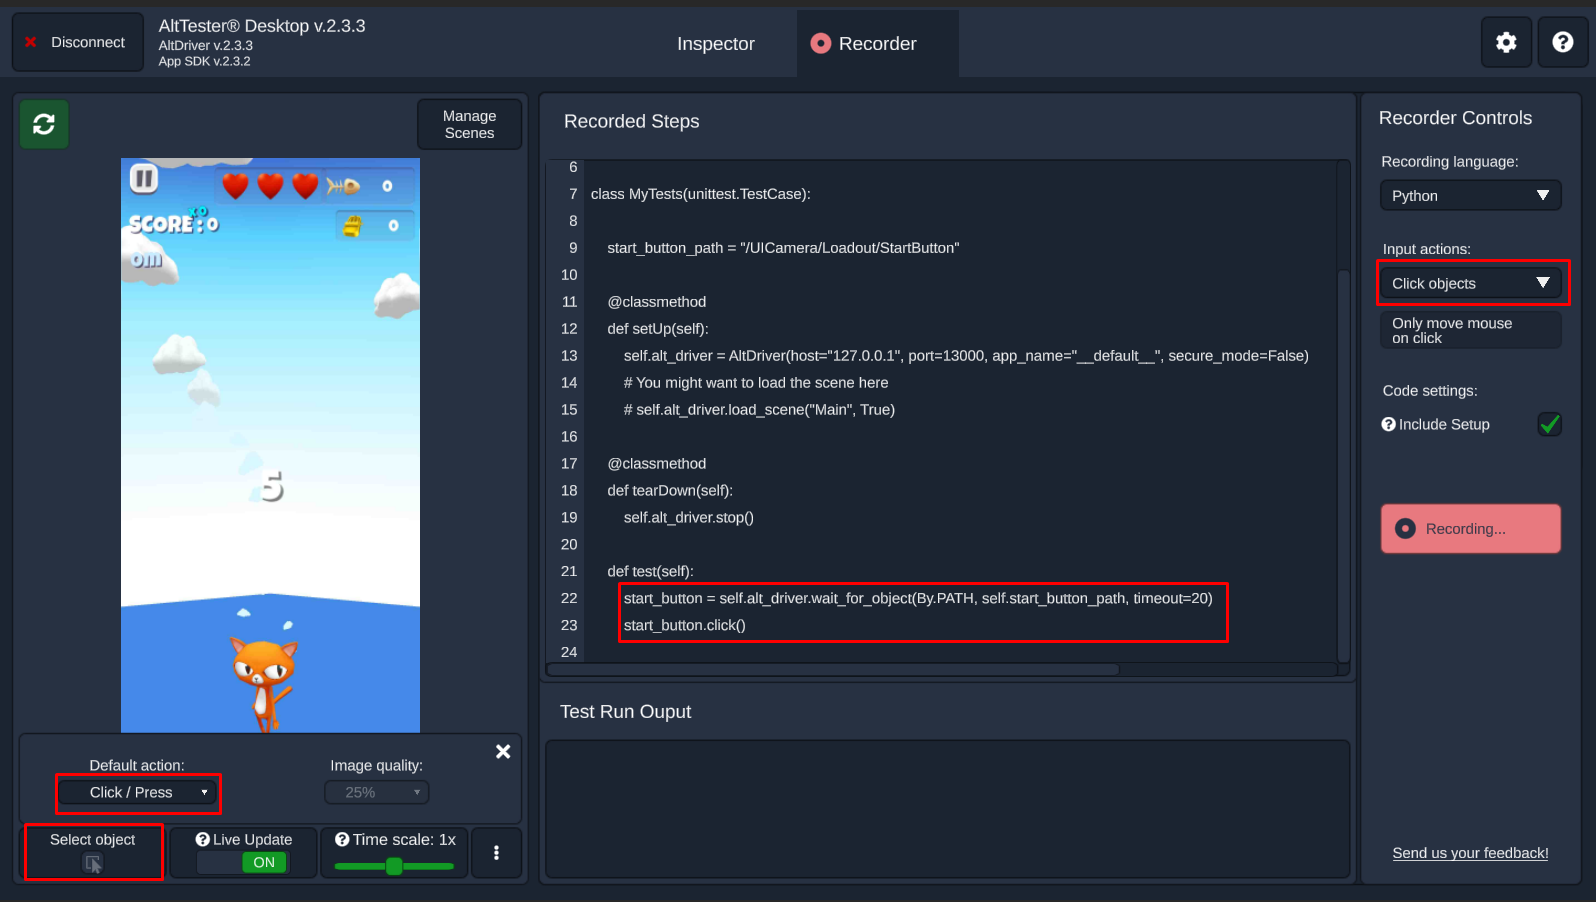Image resolution: width=1596 pixels, height=902 pixels.
Task: Click the Include Setup help icon
Action: coord(1389,424)
